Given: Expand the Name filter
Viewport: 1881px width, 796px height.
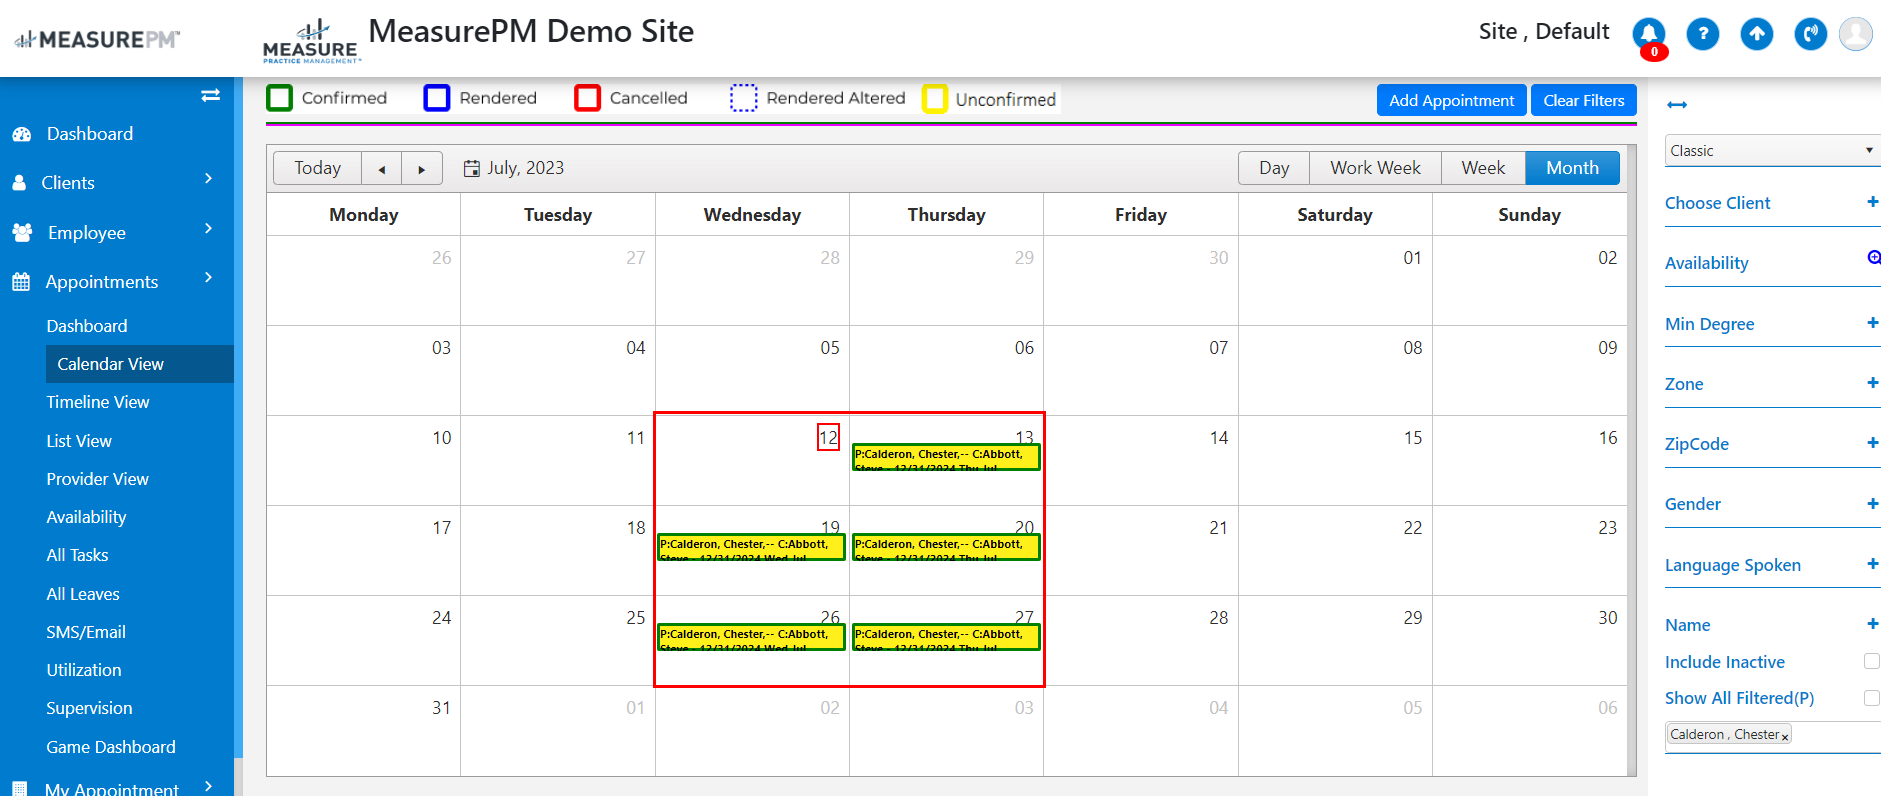Looking at the screenshot, I should tap(1872, 623).
